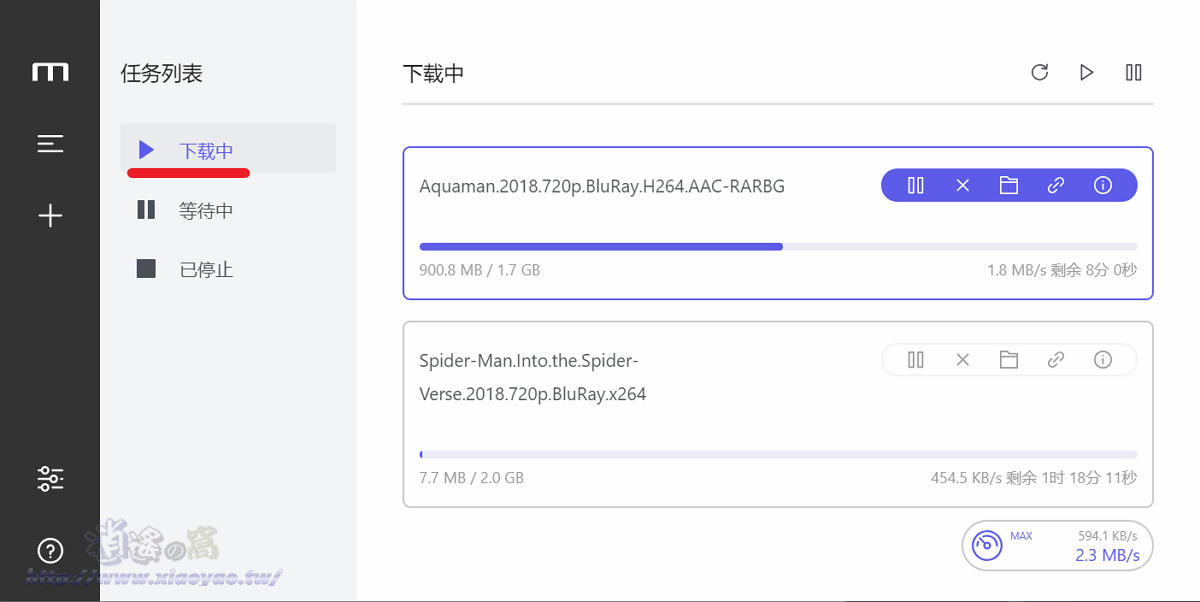Delete the Aquaman download task
The image size is (1200, 602).
(x=962, y=185)
